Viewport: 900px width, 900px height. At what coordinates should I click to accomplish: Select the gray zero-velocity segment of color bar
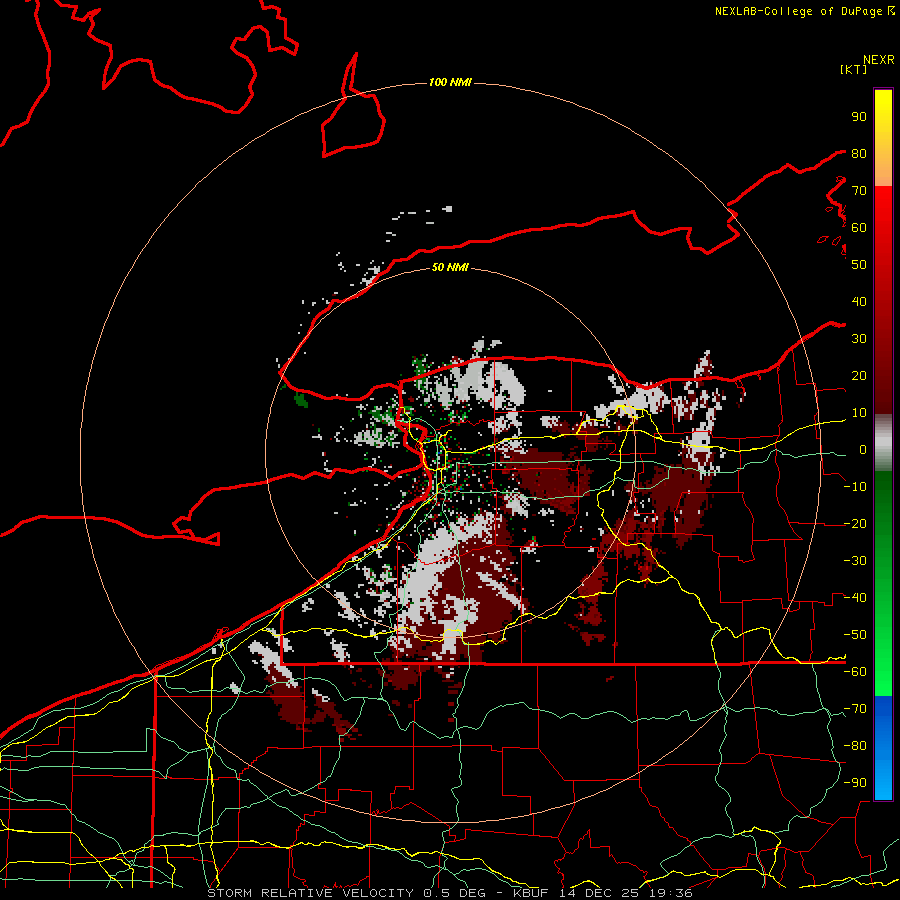click(883, 443)
